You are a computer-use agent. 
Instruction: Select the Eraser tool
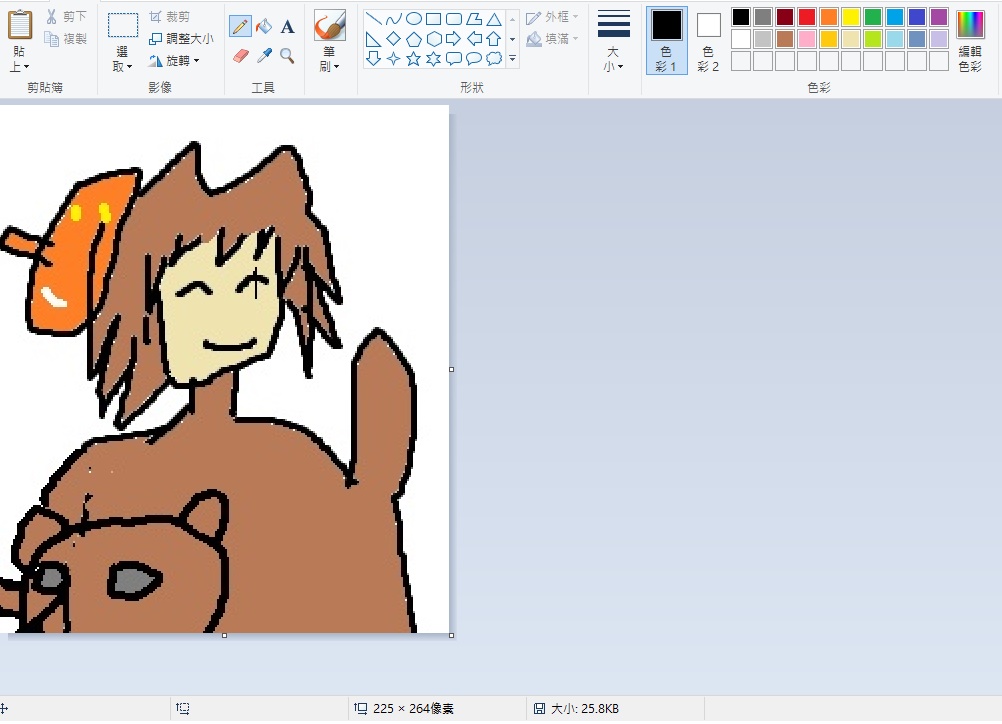point(240,56)
